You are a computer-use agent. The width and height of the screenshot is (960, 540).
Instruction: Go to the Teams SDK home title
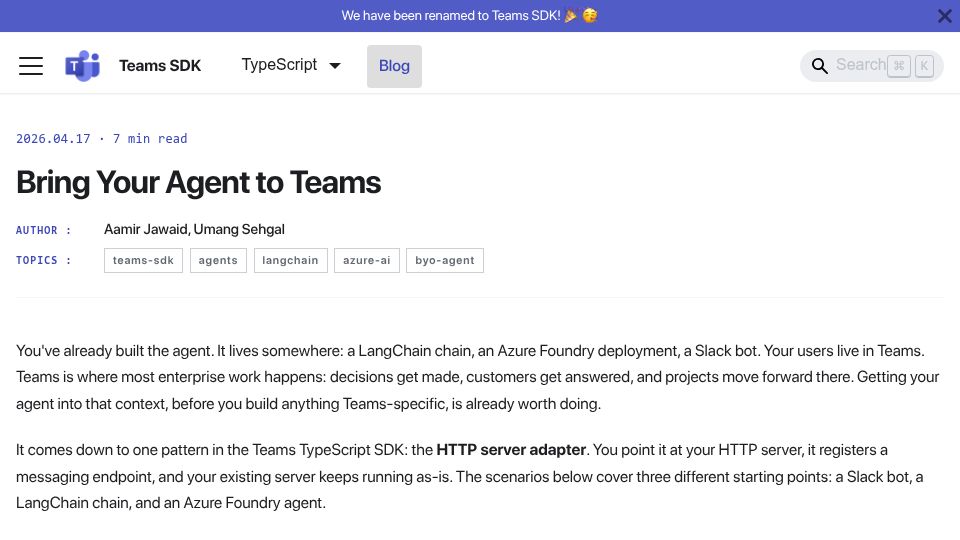[x=160, y=66]
